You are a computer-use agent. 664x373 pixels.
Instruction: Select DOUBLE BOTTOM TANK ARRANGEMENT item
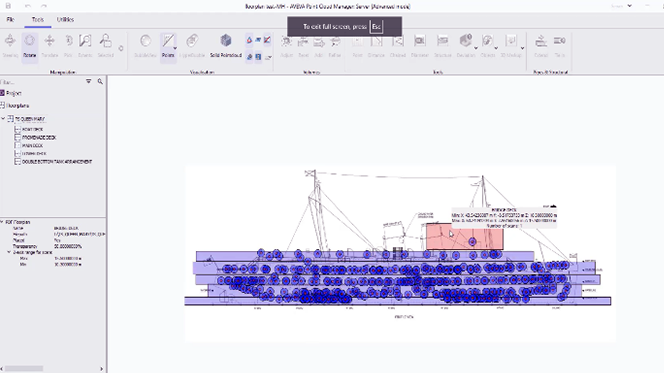[57, 162]
